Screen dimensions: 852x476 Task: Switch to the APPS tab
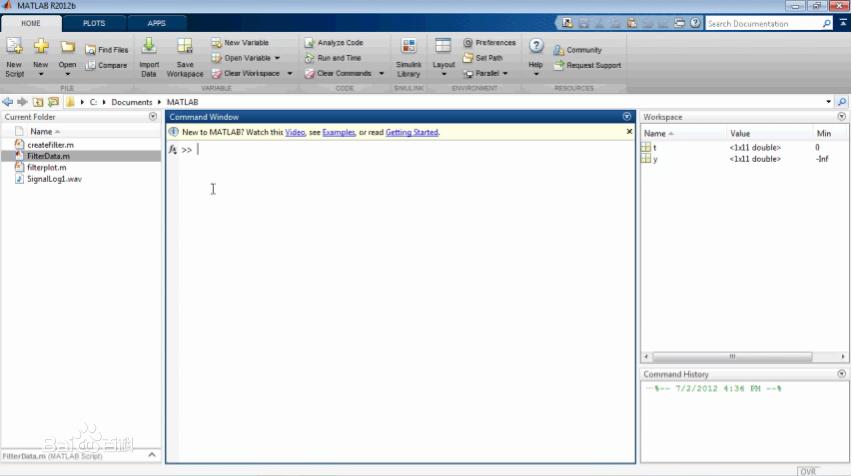point(156,23)
